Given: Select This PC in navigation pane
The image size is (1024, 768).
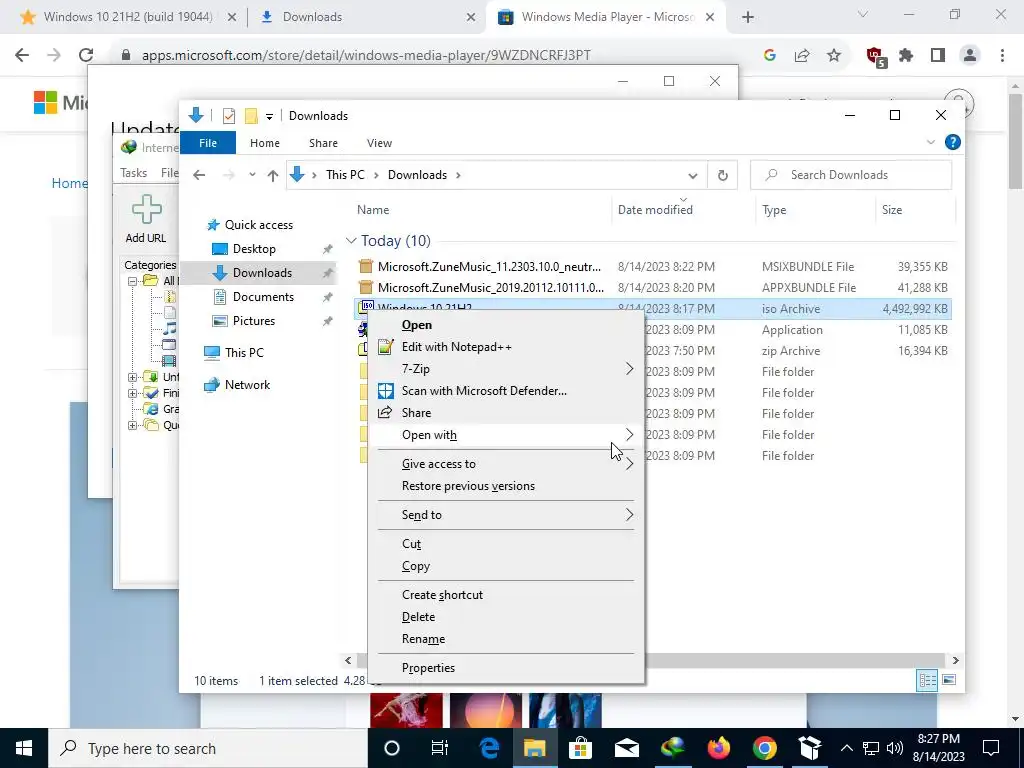Looking at the screenshot, I should tap(244, 353).
